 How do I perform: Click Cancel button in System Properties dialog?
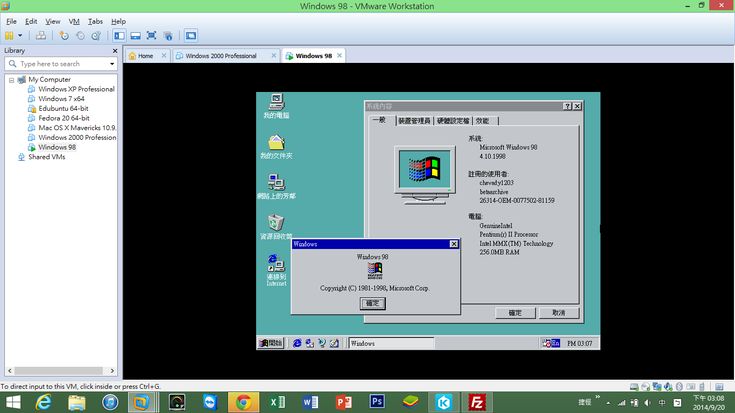point(559,313)
